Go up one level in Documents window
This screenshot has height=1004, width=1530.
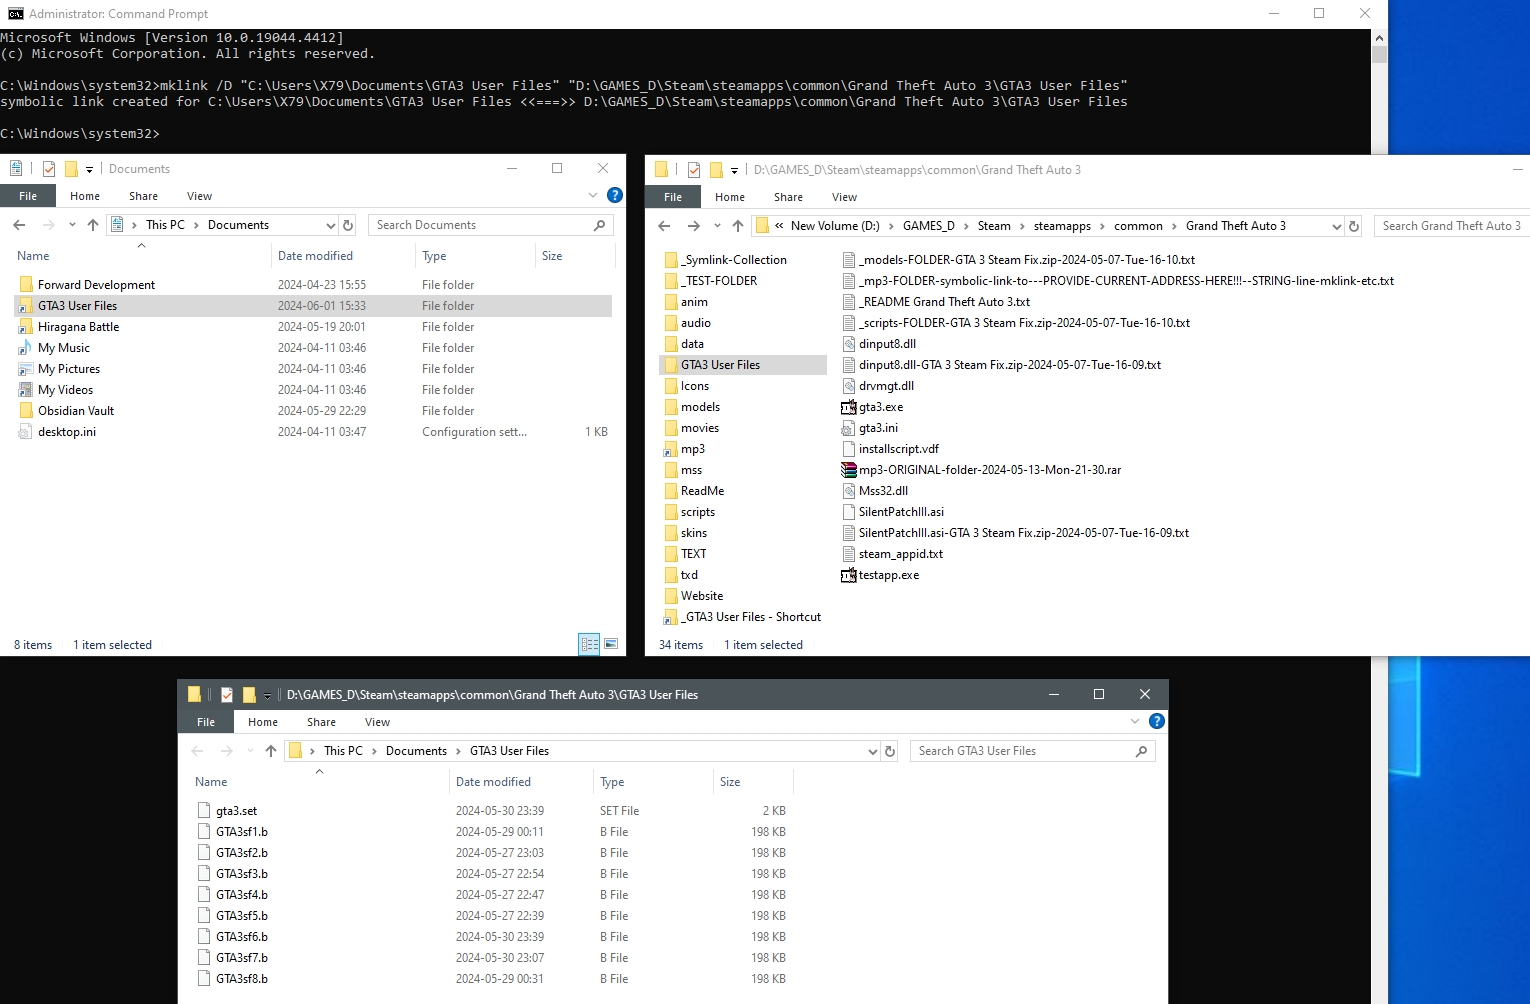coord(93,225)
